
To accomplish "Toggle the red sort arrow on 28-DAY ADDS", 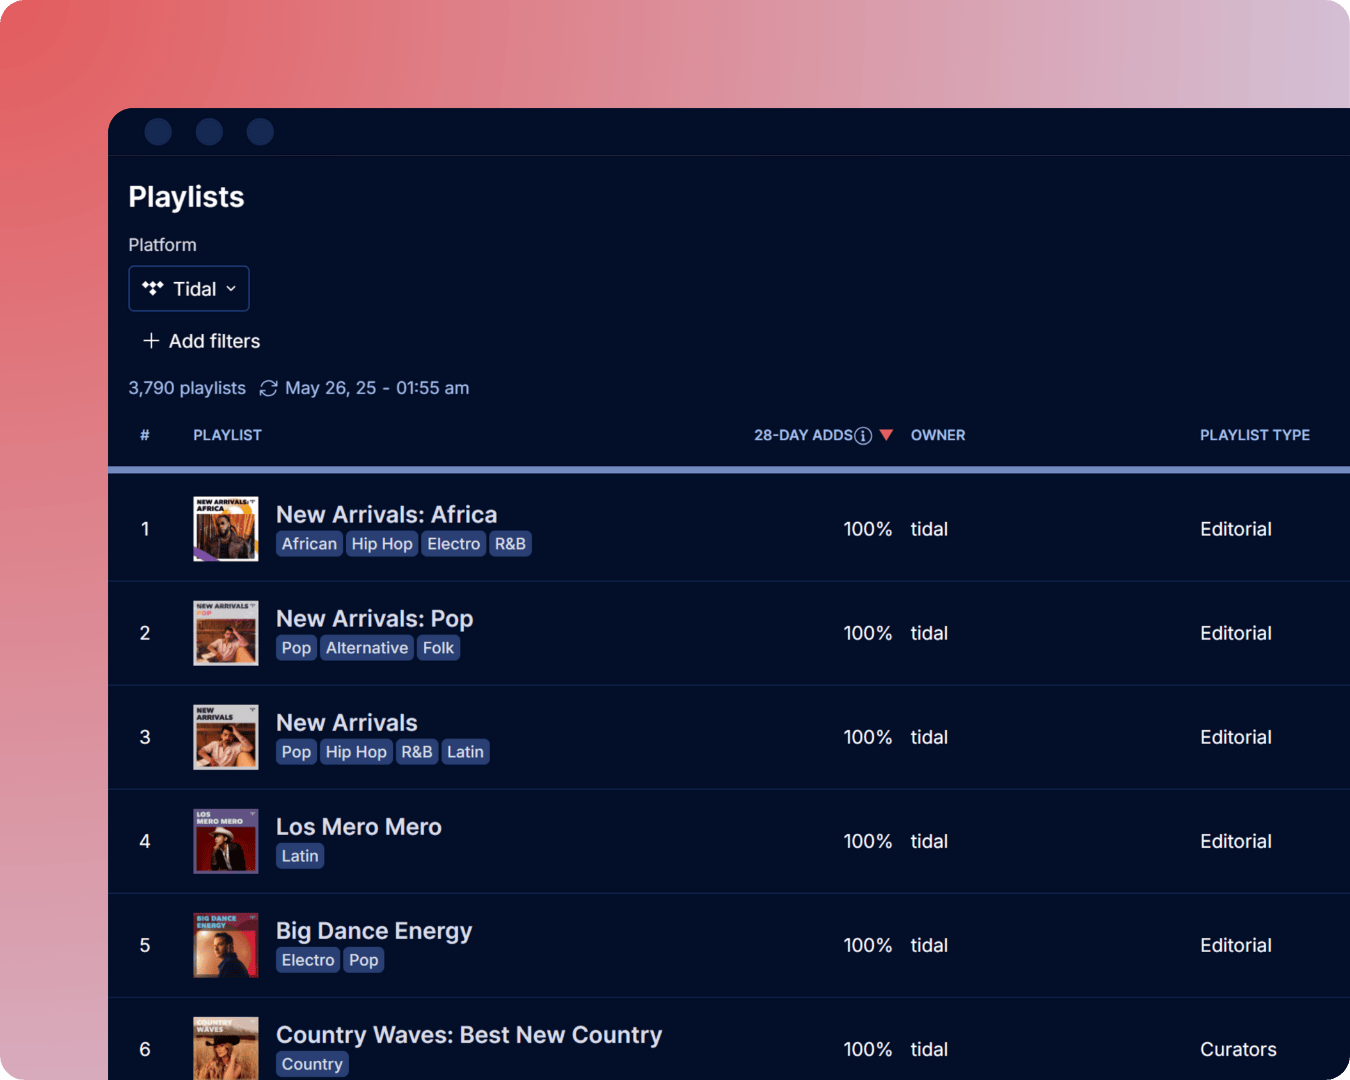I will (x=886, y=435).
